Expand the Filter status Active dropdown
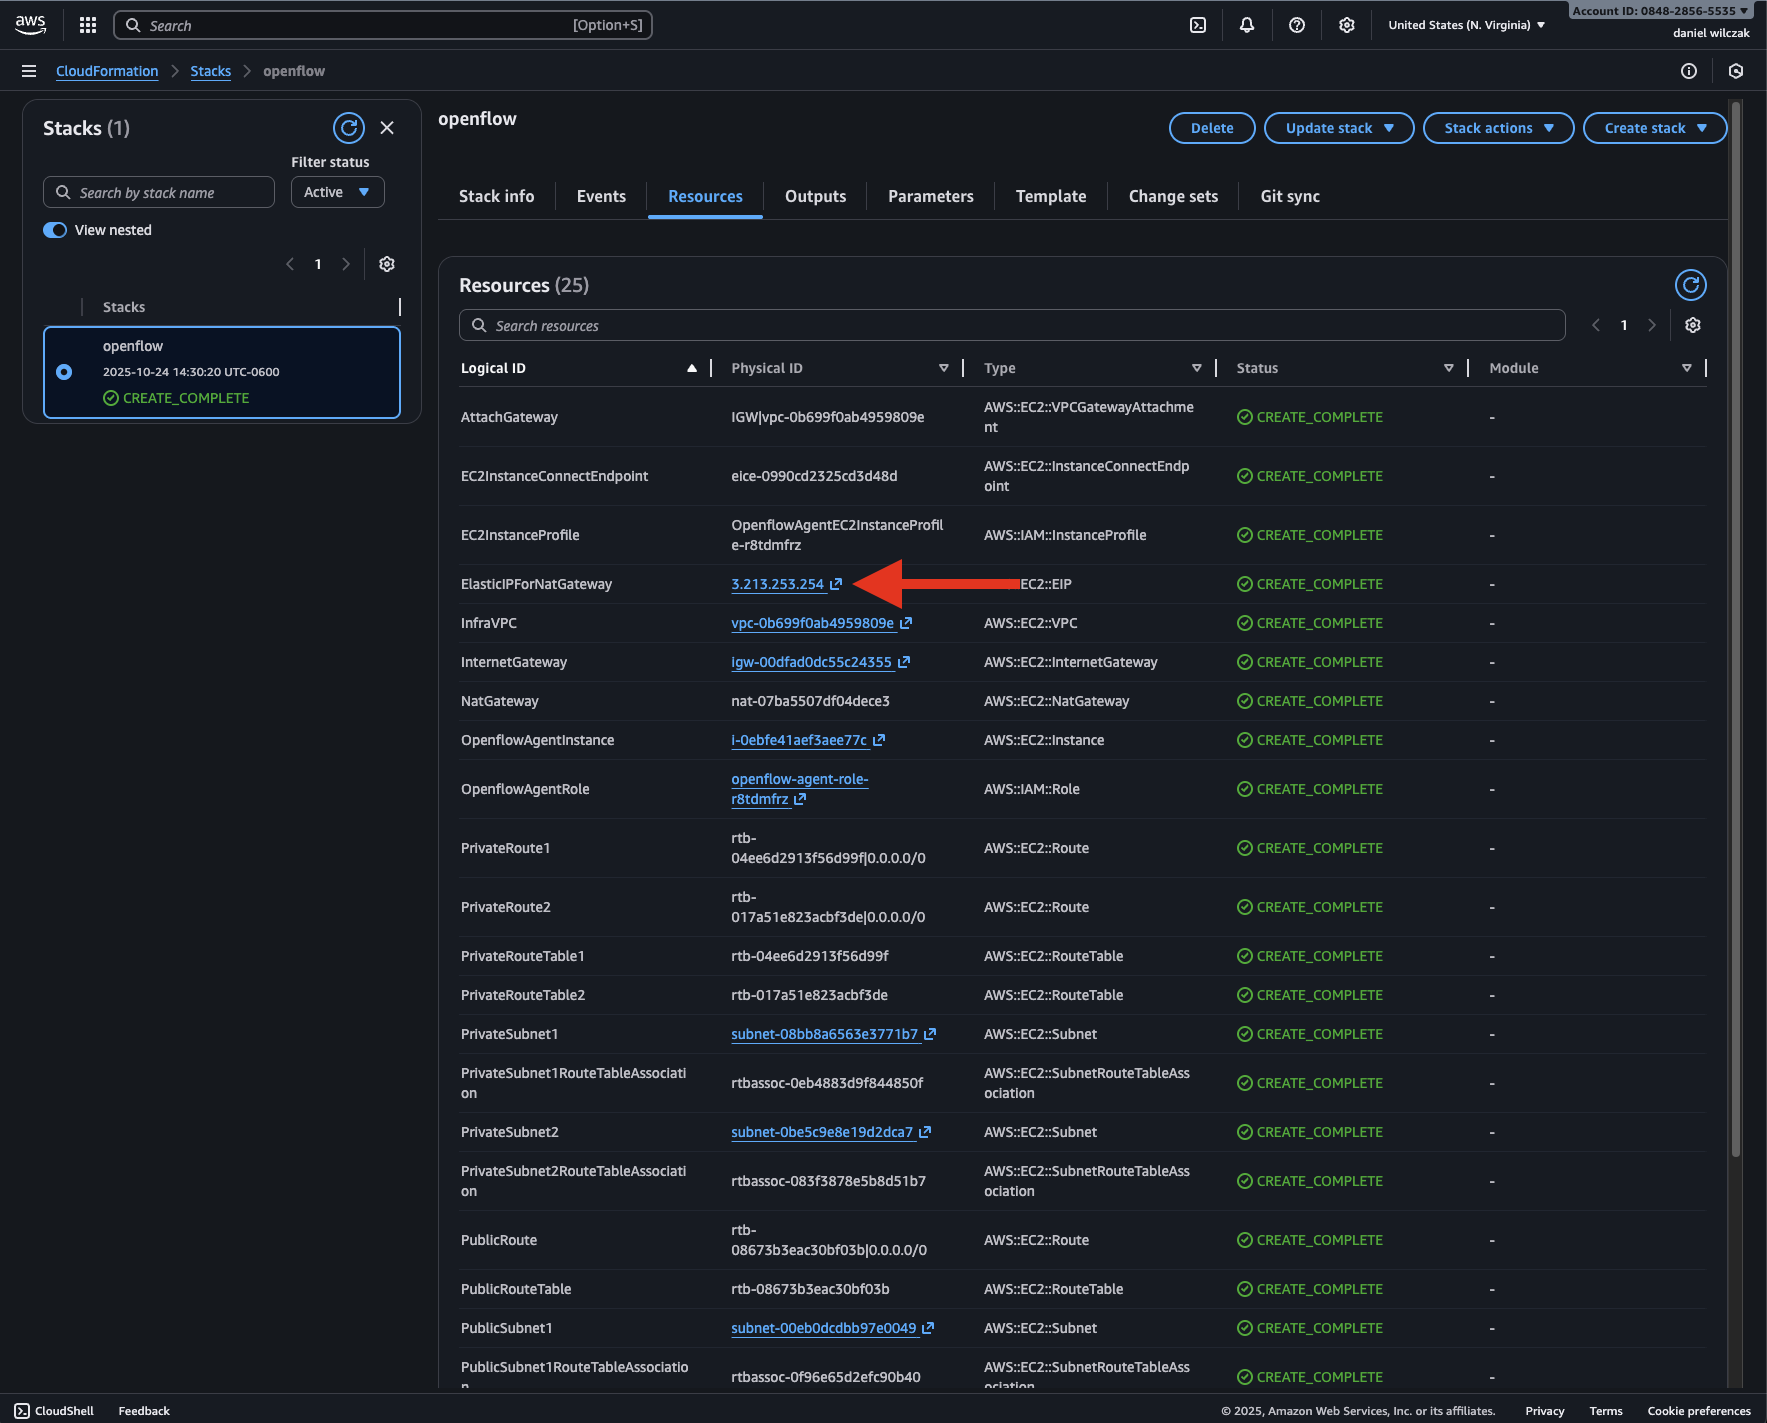The image size is (1767, 1423). click(337, 192)
